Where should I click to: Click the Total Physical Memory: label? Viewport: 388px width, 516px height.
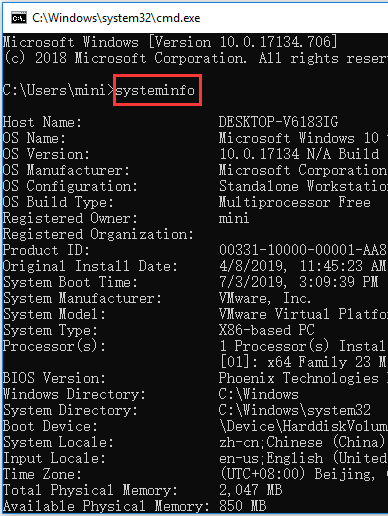tap(90, 490)
